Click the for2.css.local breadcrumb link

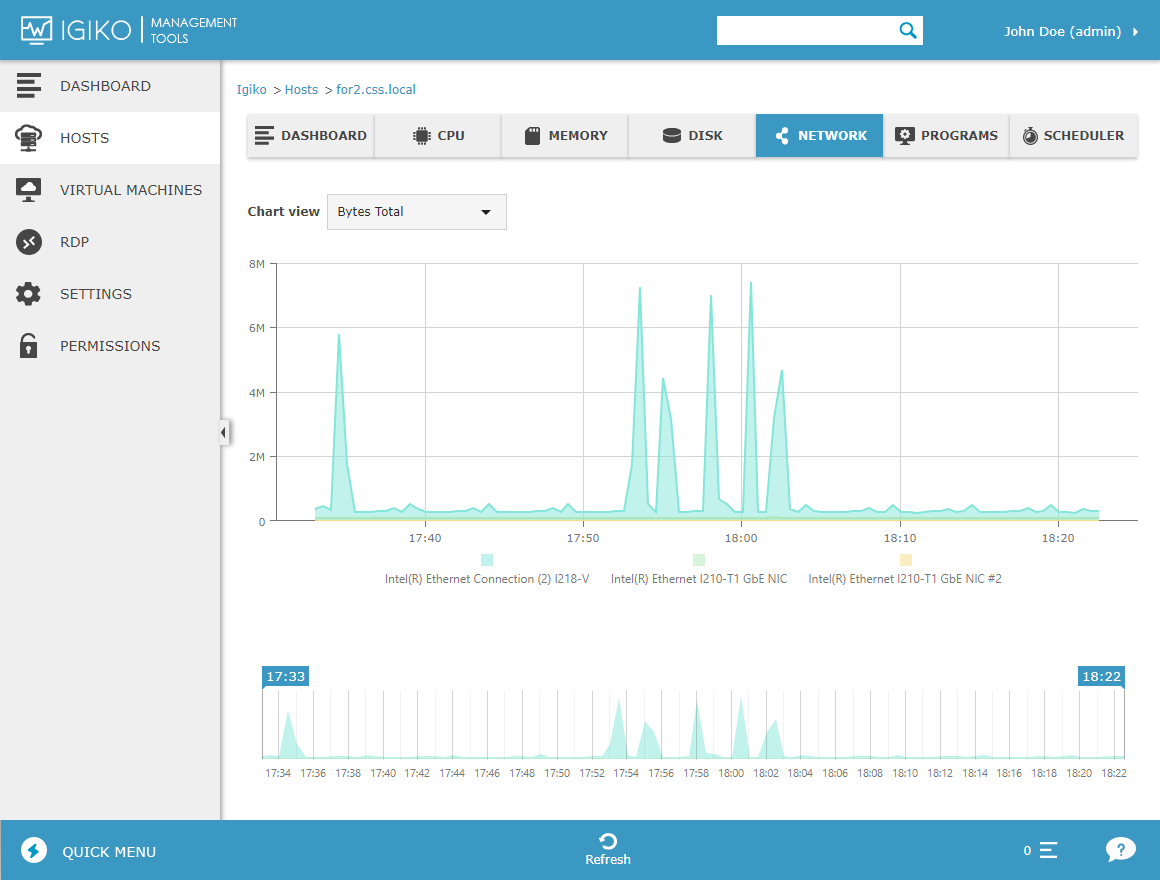tap(376, 89)
